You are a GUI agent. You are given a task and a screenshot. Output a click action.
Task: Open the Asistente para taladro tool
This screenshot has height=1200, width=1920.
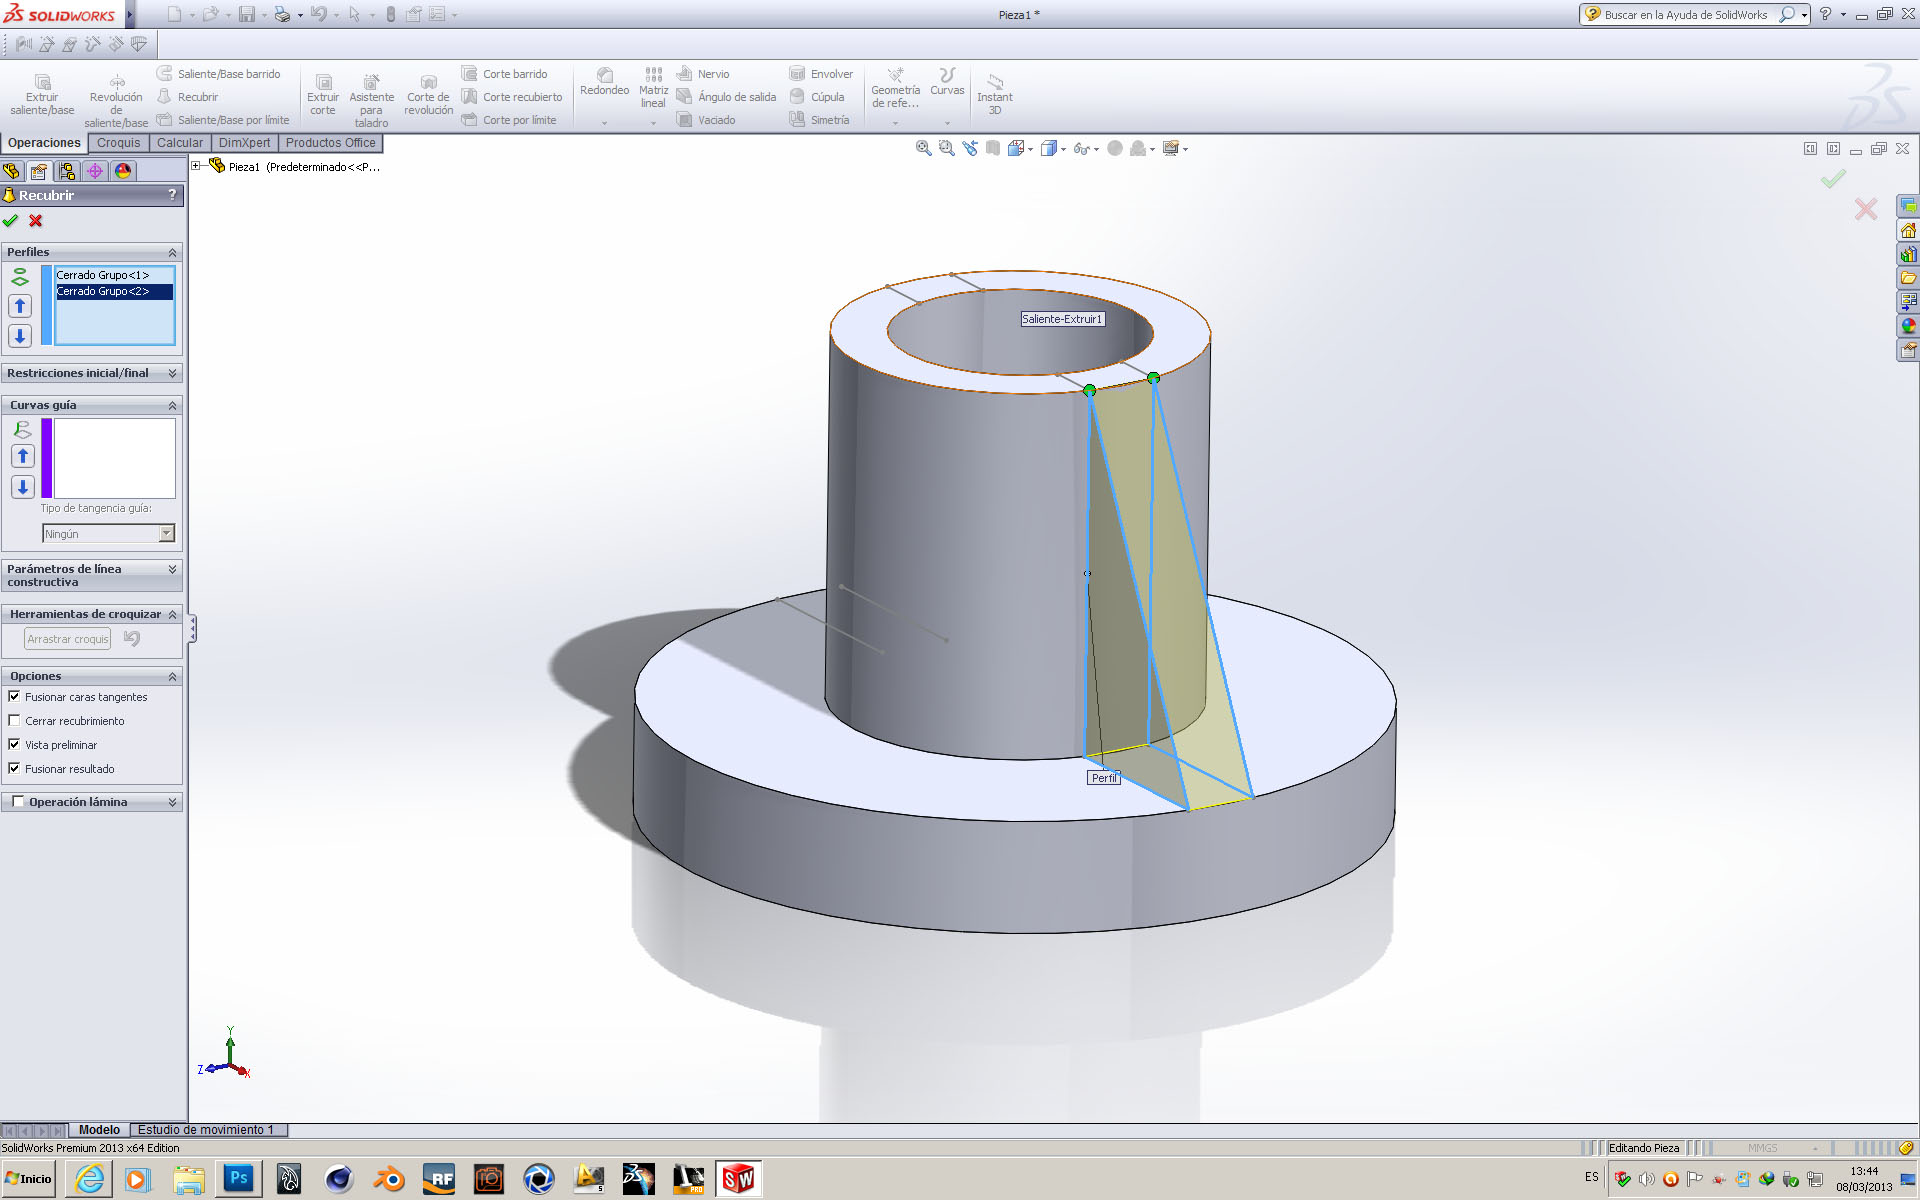click(371, 82)
